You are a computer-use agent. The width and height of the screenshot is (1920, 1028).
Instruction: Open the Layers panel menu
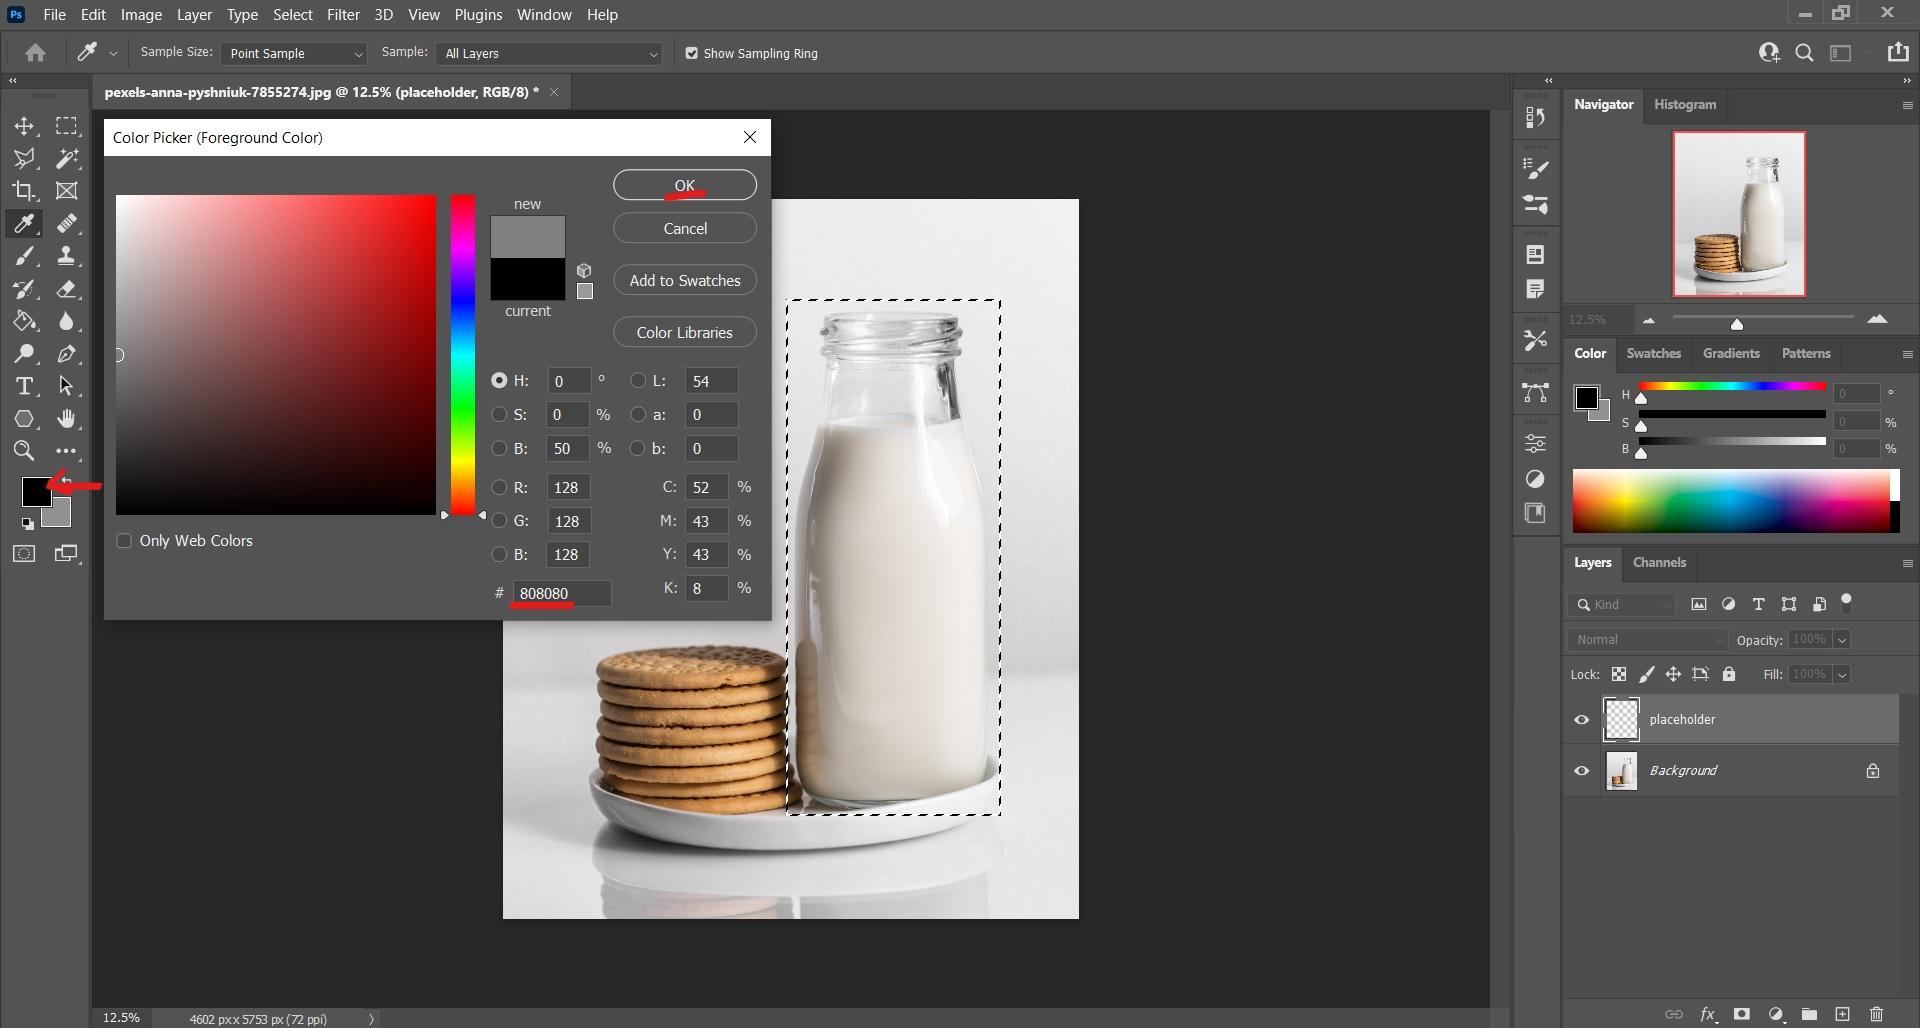[1906, 563]
